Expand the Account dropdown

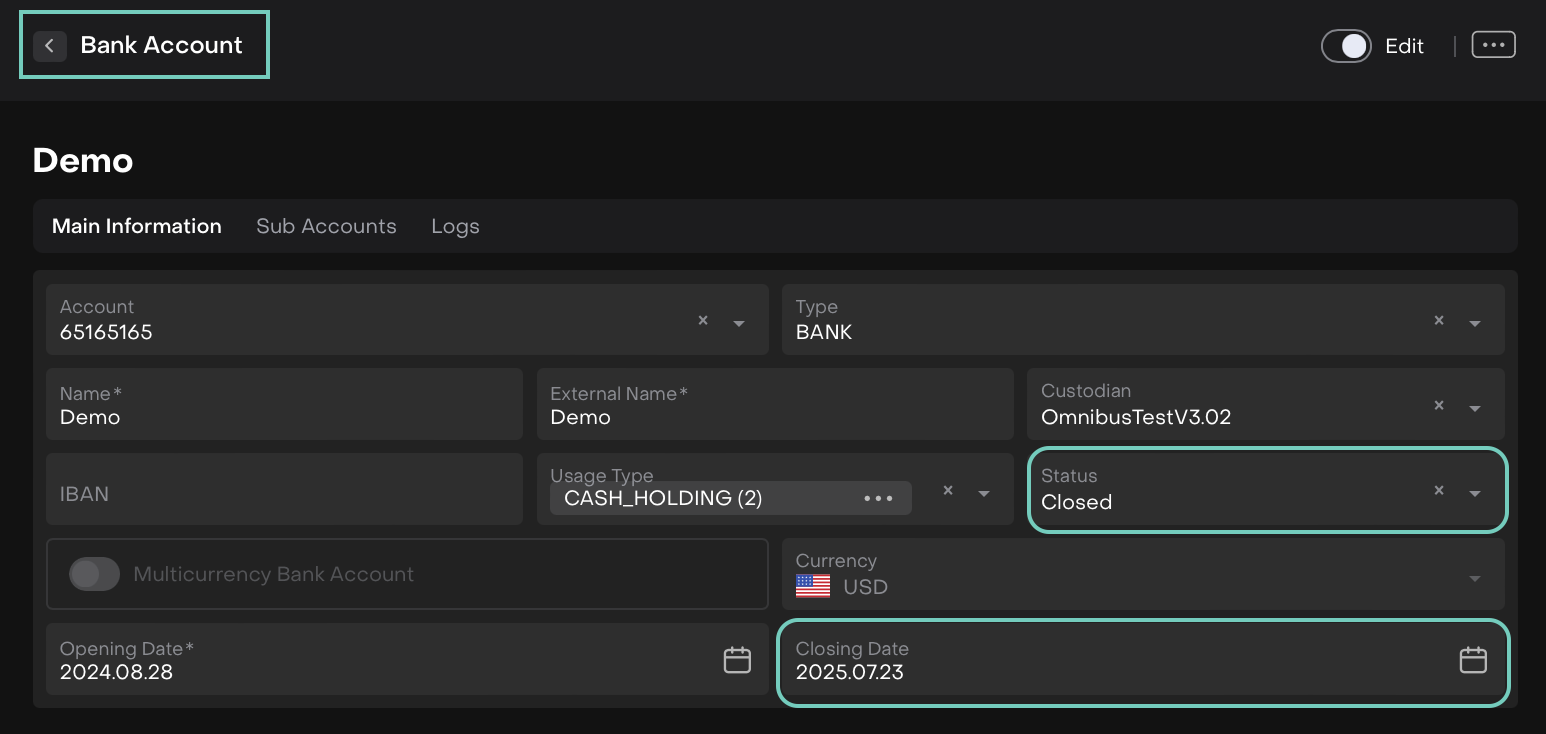739,323
